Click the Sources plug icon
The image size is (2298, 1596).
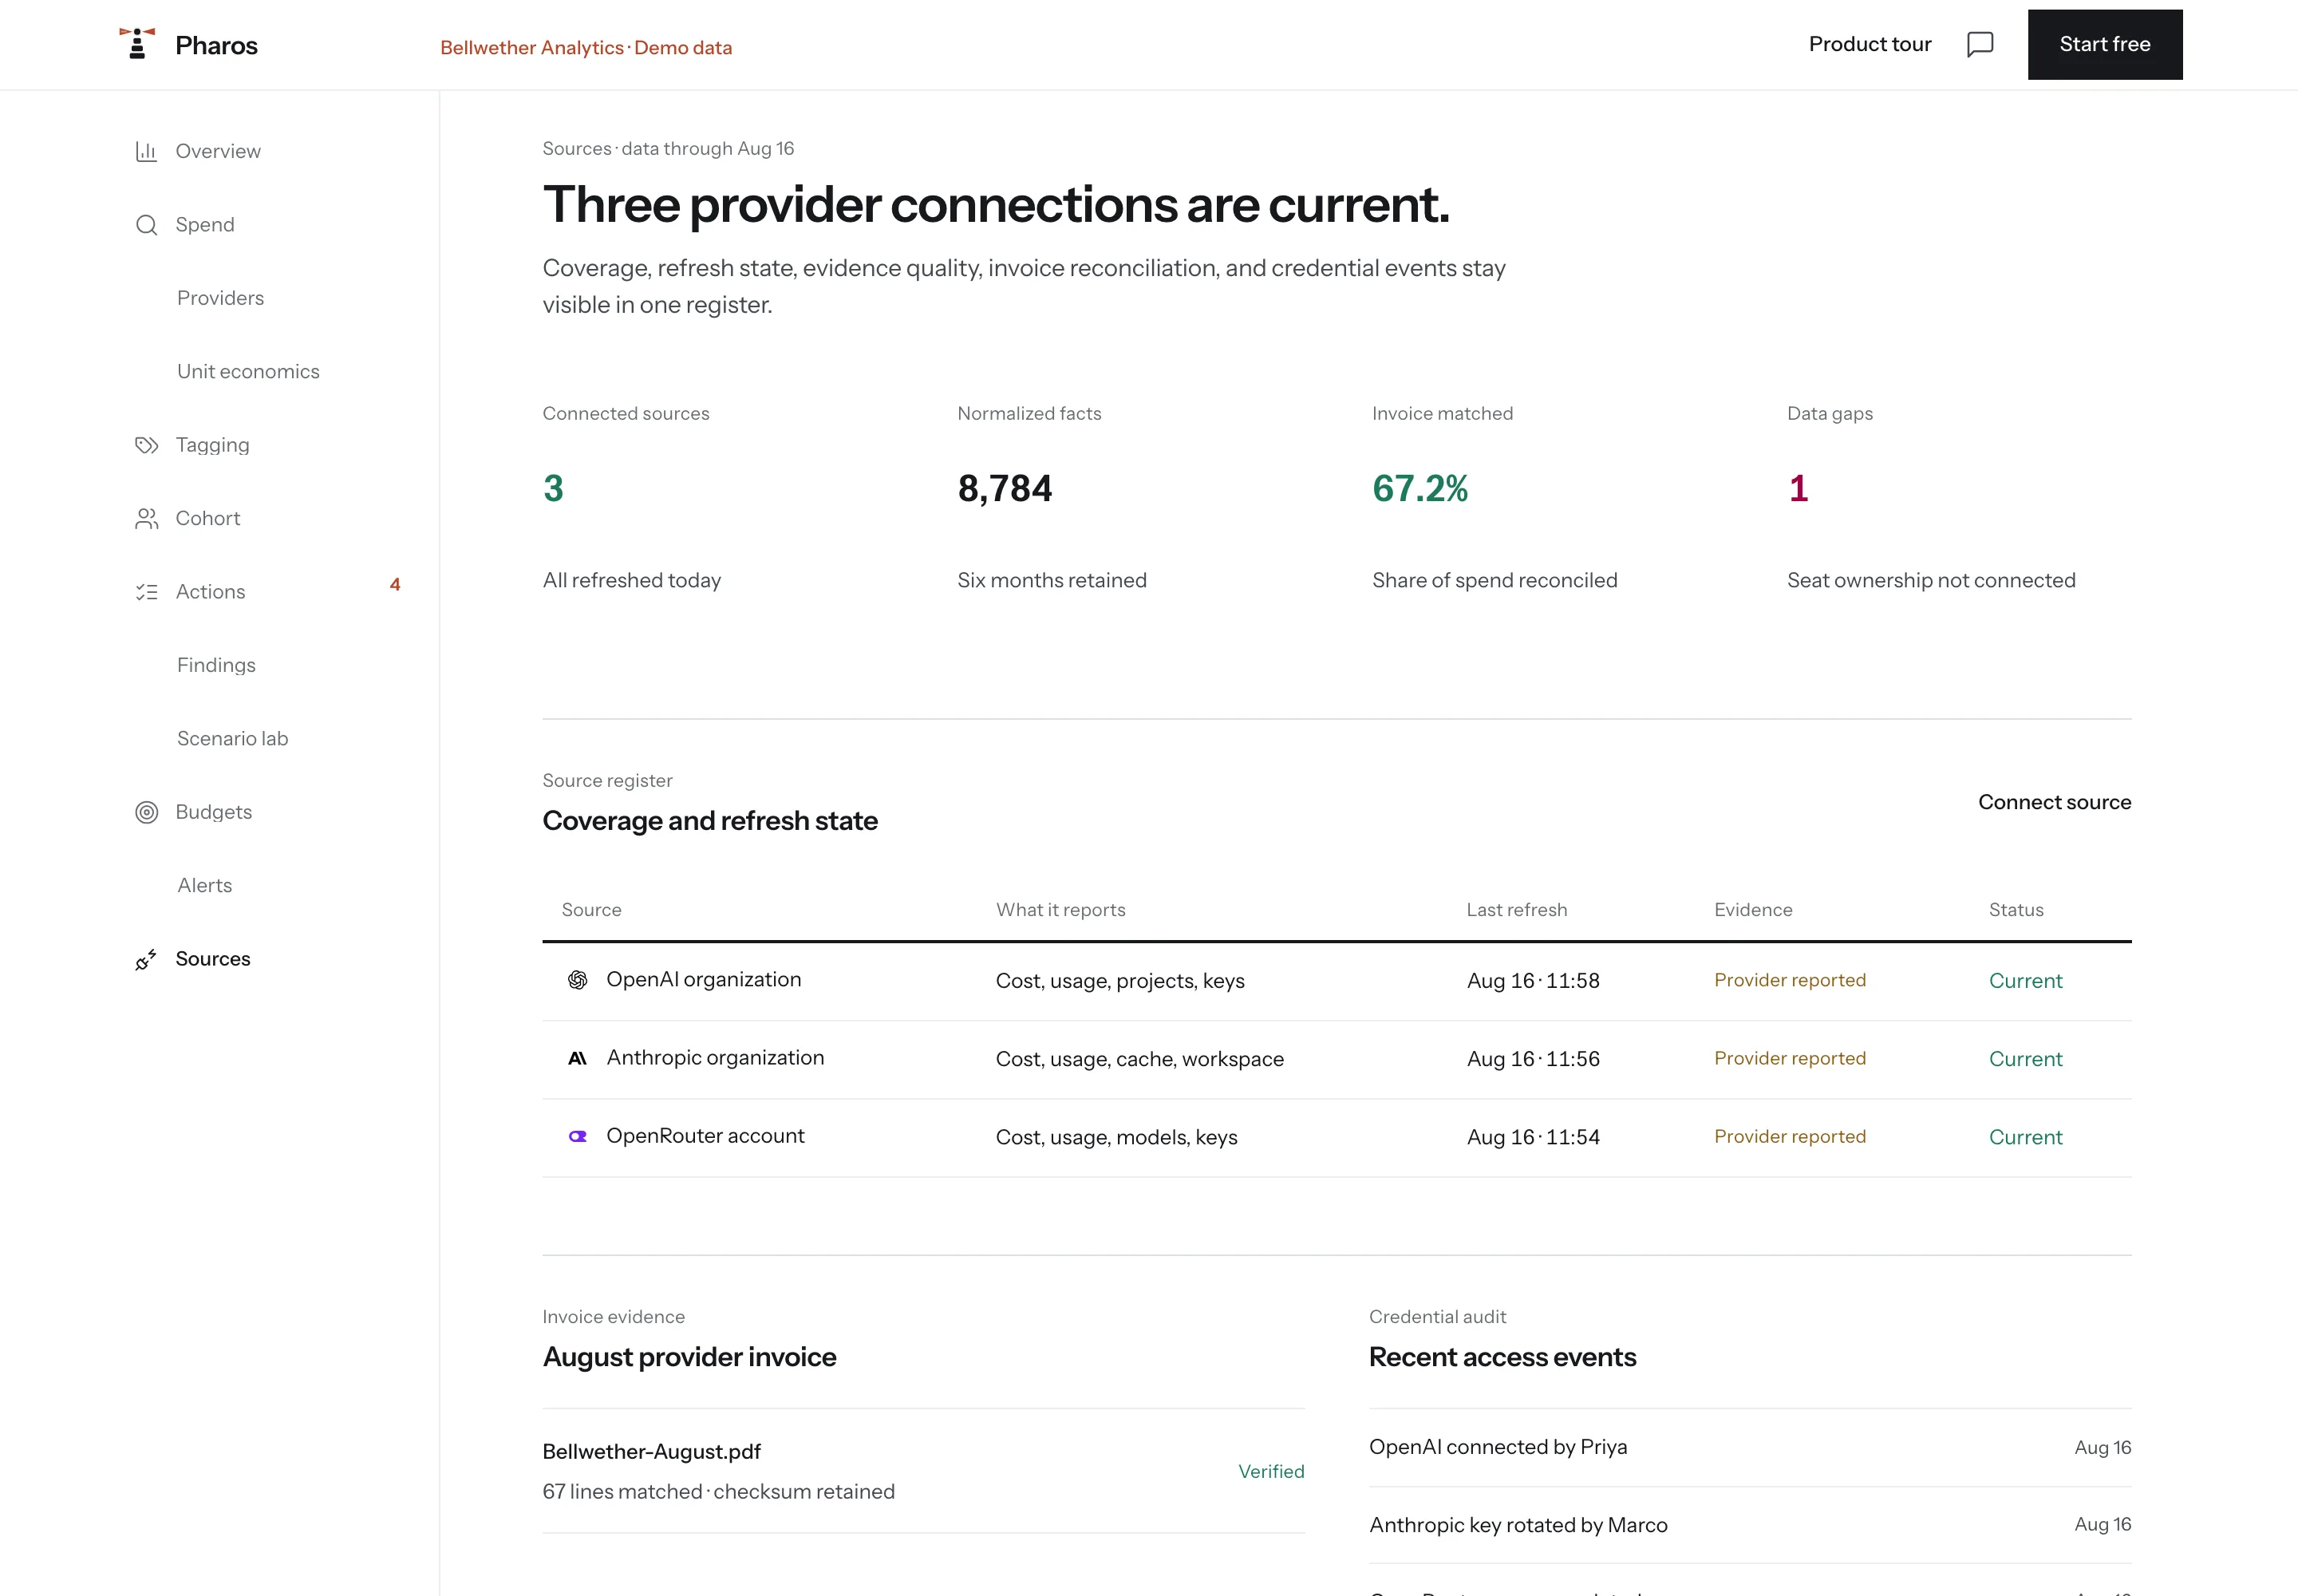click(x=146, y=959)
